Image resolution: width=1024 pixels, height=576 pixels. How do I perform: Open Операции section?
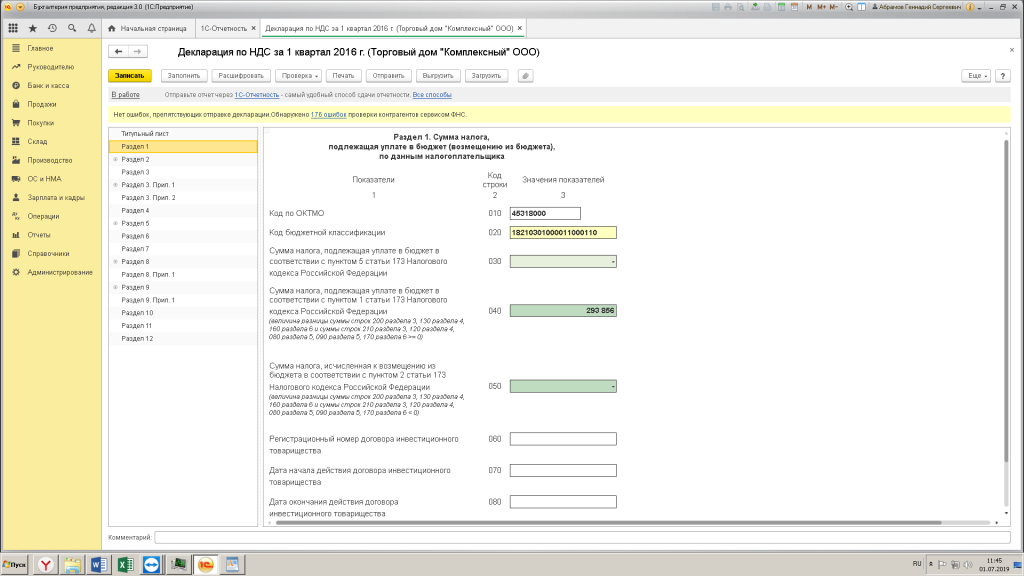(43, 216)
